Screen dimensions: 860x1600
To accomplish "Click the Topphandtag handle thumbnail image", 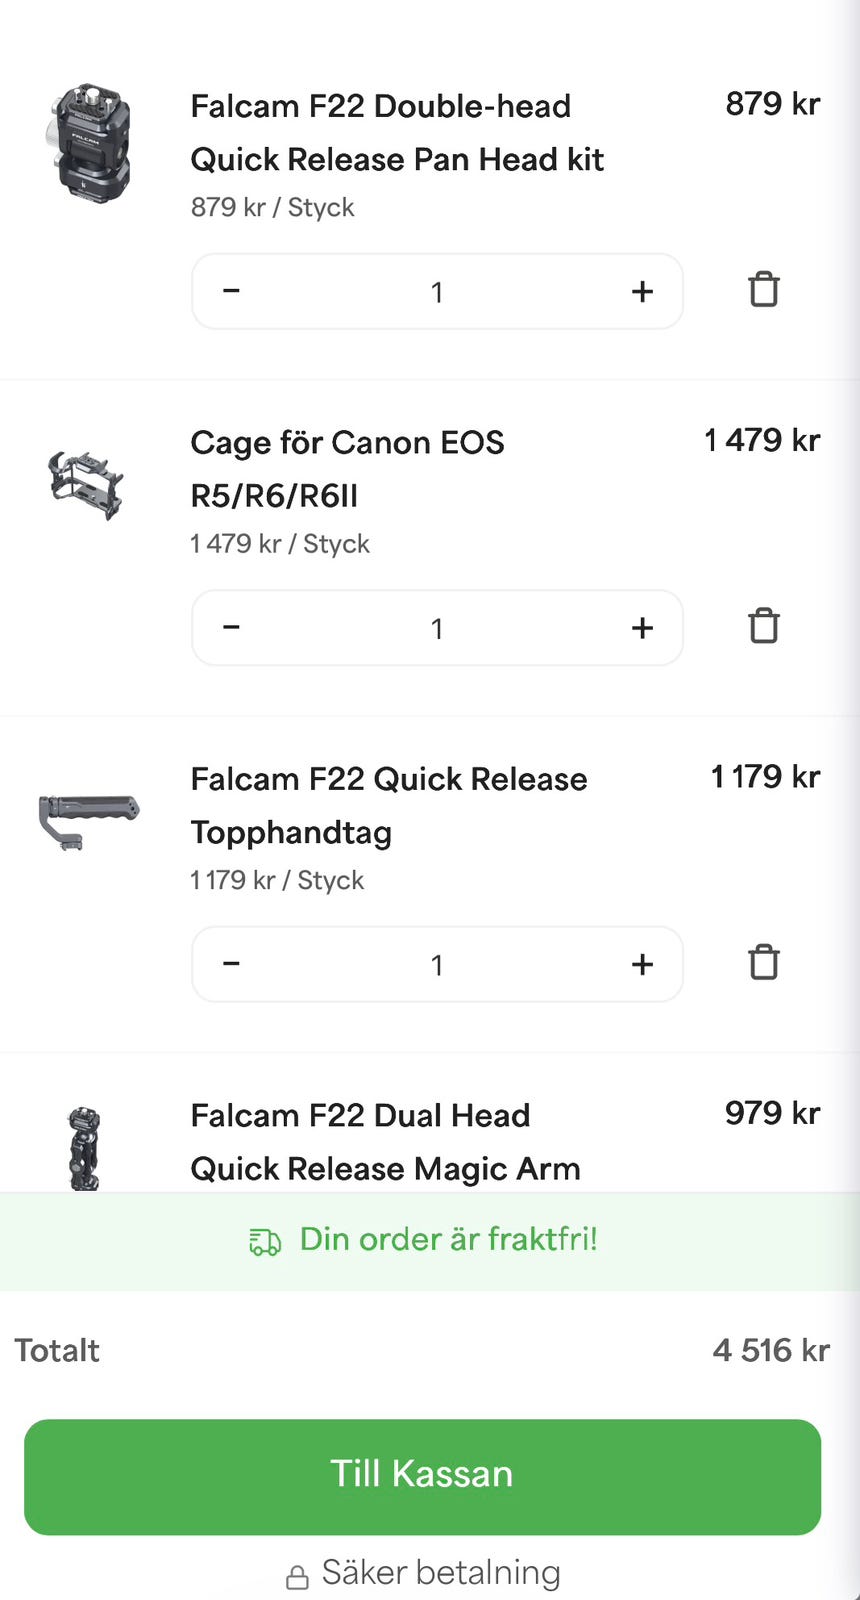I will pyautogui.click(x=88, y=821).
